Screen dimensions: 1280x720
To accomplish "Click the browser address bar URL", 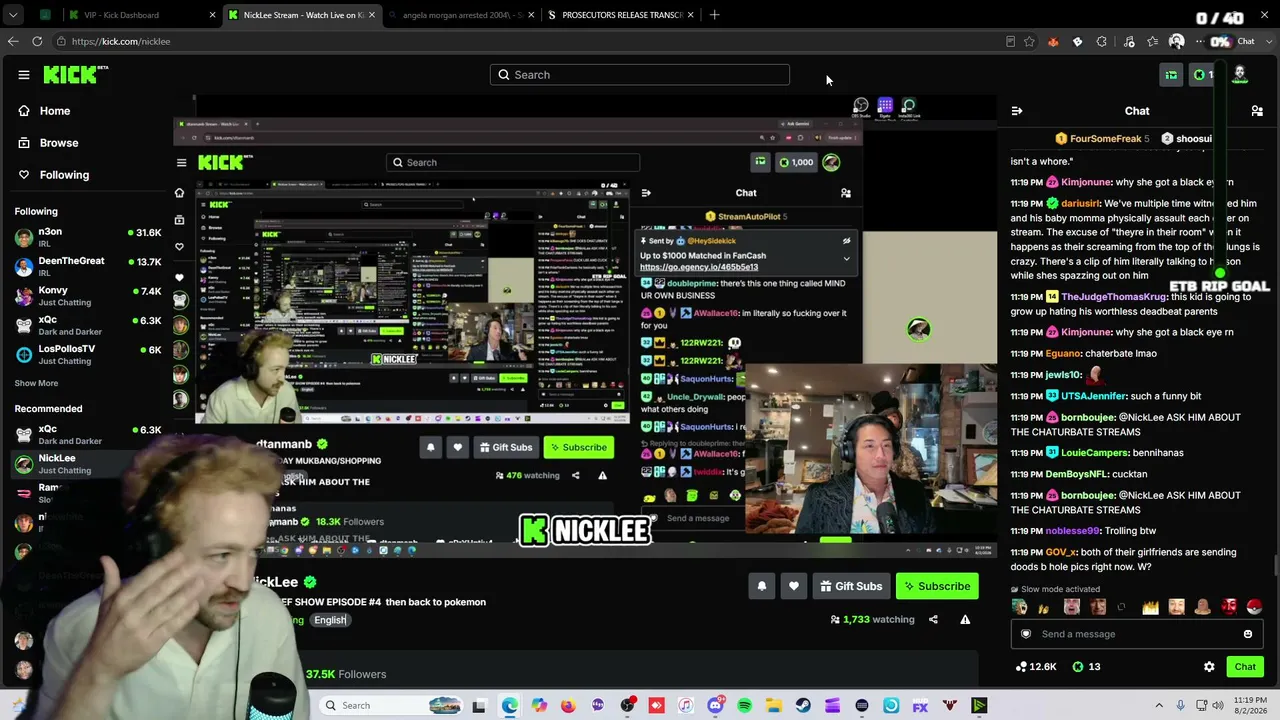I will [x=121, y=42].
